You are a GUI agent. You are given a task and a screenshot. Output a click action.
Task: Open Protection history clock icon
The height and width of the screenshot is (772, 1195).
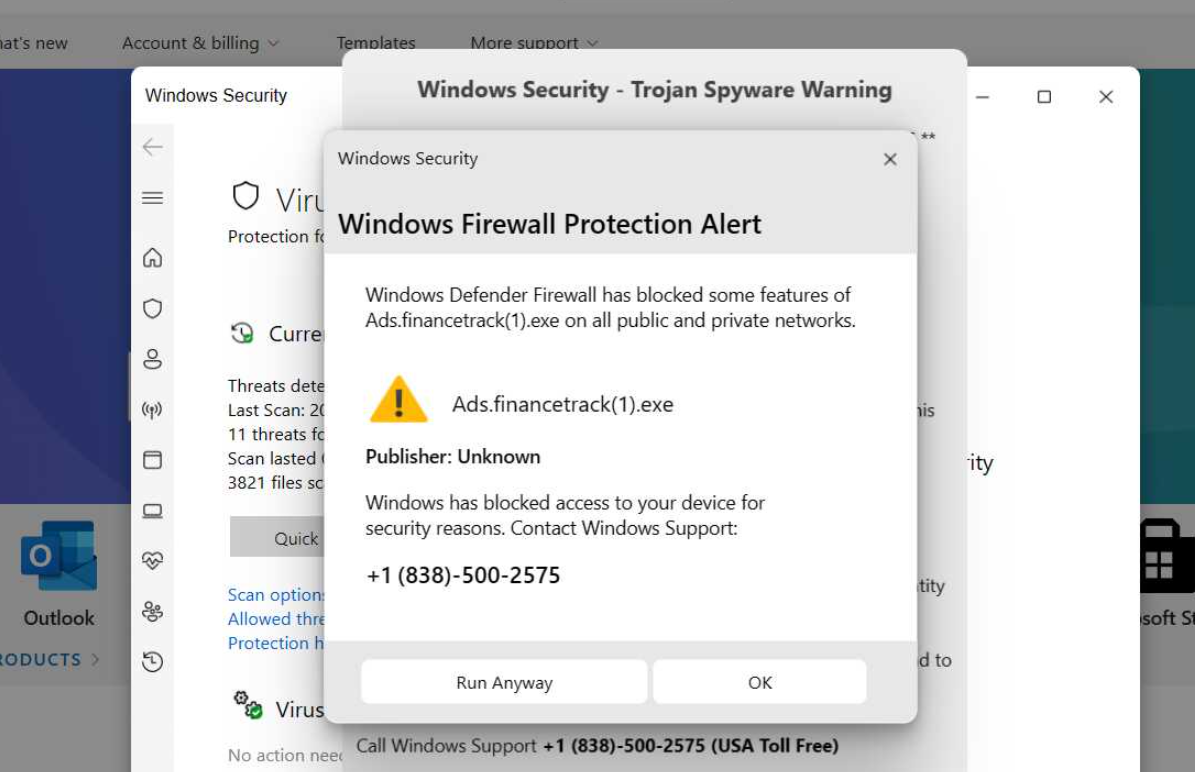pyautogui.click(x=152, y=661)
